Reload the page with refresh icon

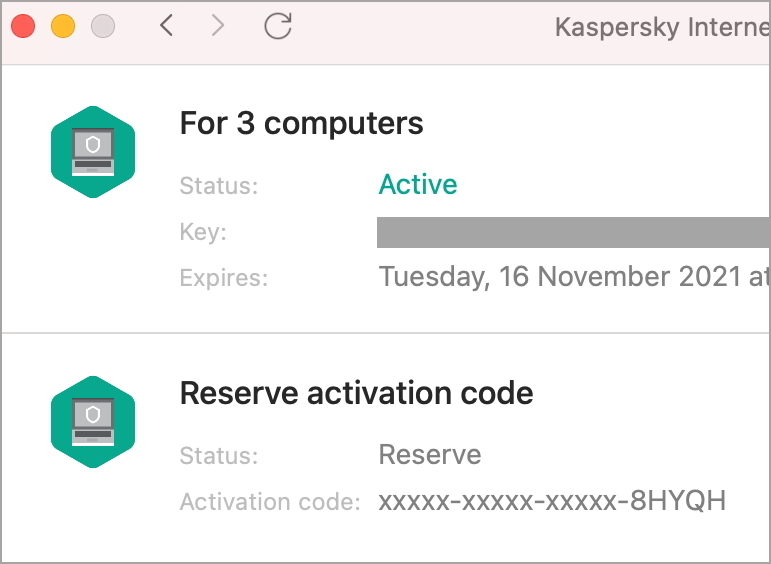[278, 25]
